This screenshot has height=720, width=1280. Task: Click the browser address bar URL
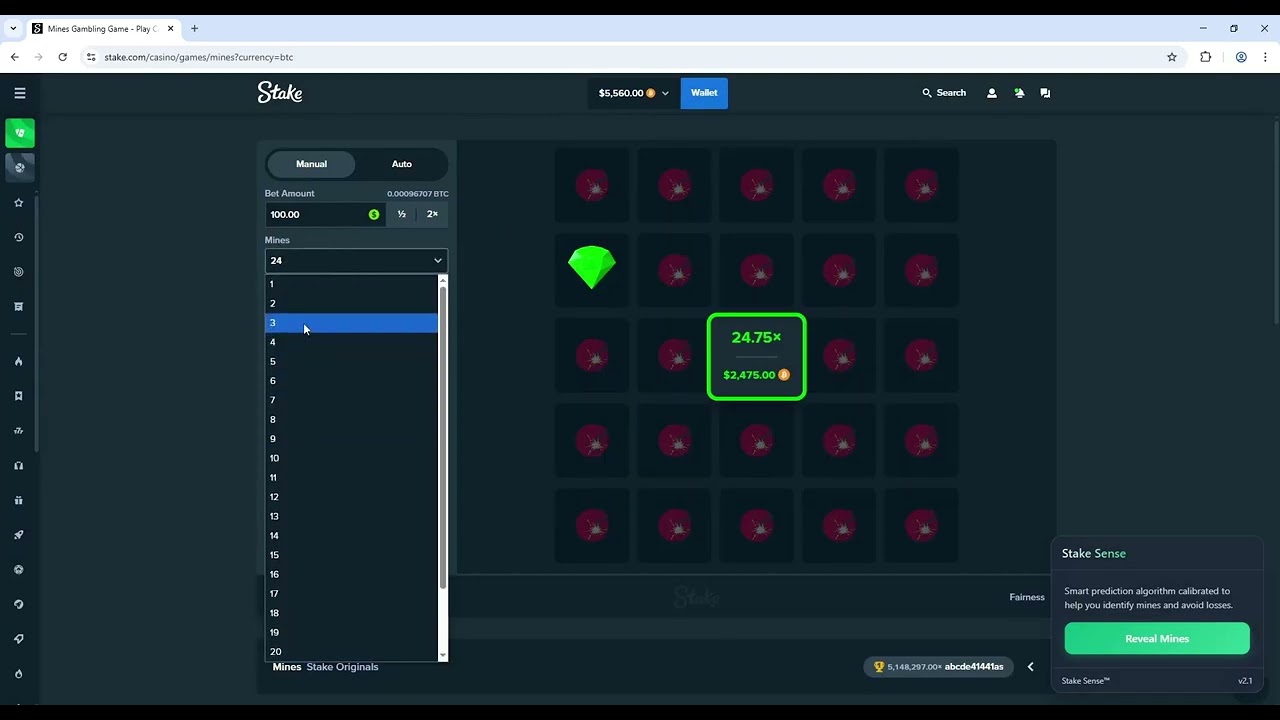coord(199,57)
